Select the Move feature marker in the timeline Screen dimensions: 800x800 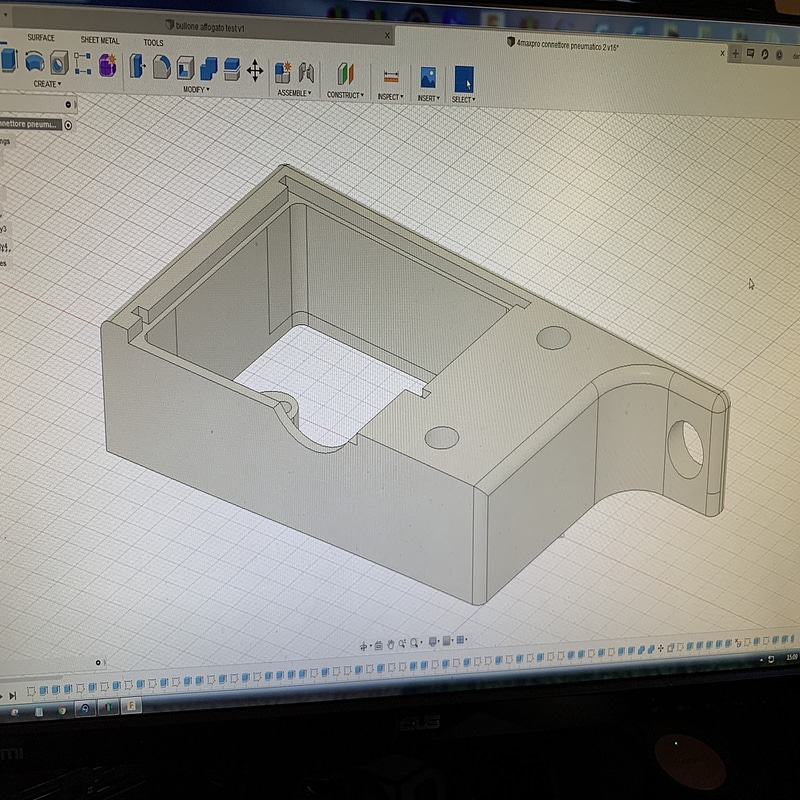tap(661, 648)
